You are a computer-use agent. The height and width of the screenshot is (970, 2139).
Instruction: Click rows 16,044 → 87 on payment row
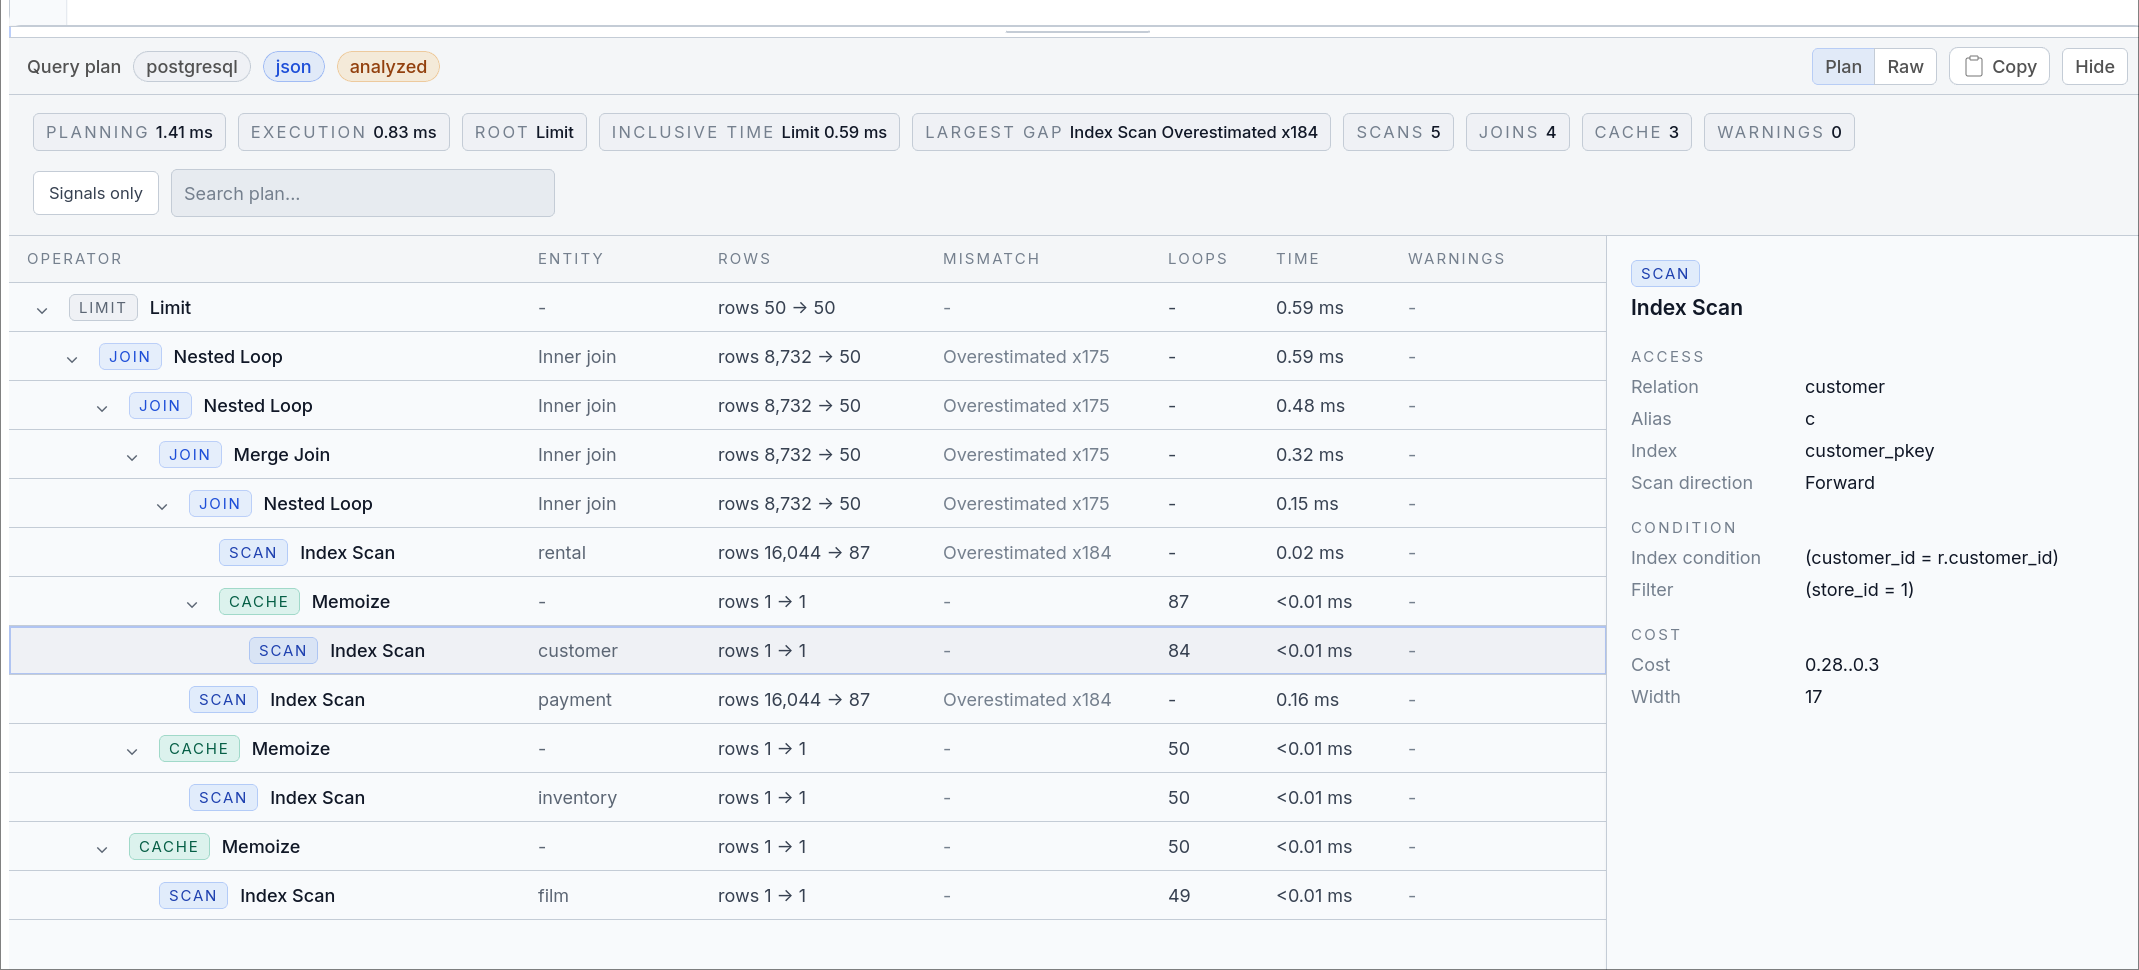point(794,700)
